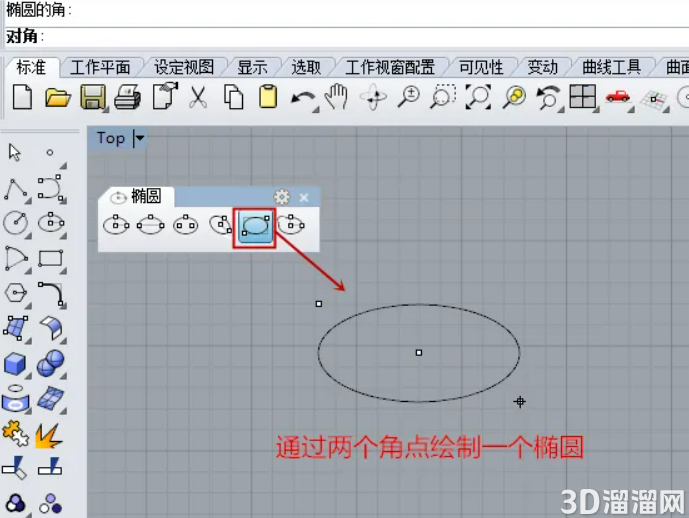The height and width of the screenshot is (518, 689).
Task: Select the Arc tool
Action: tap(16, 258)
